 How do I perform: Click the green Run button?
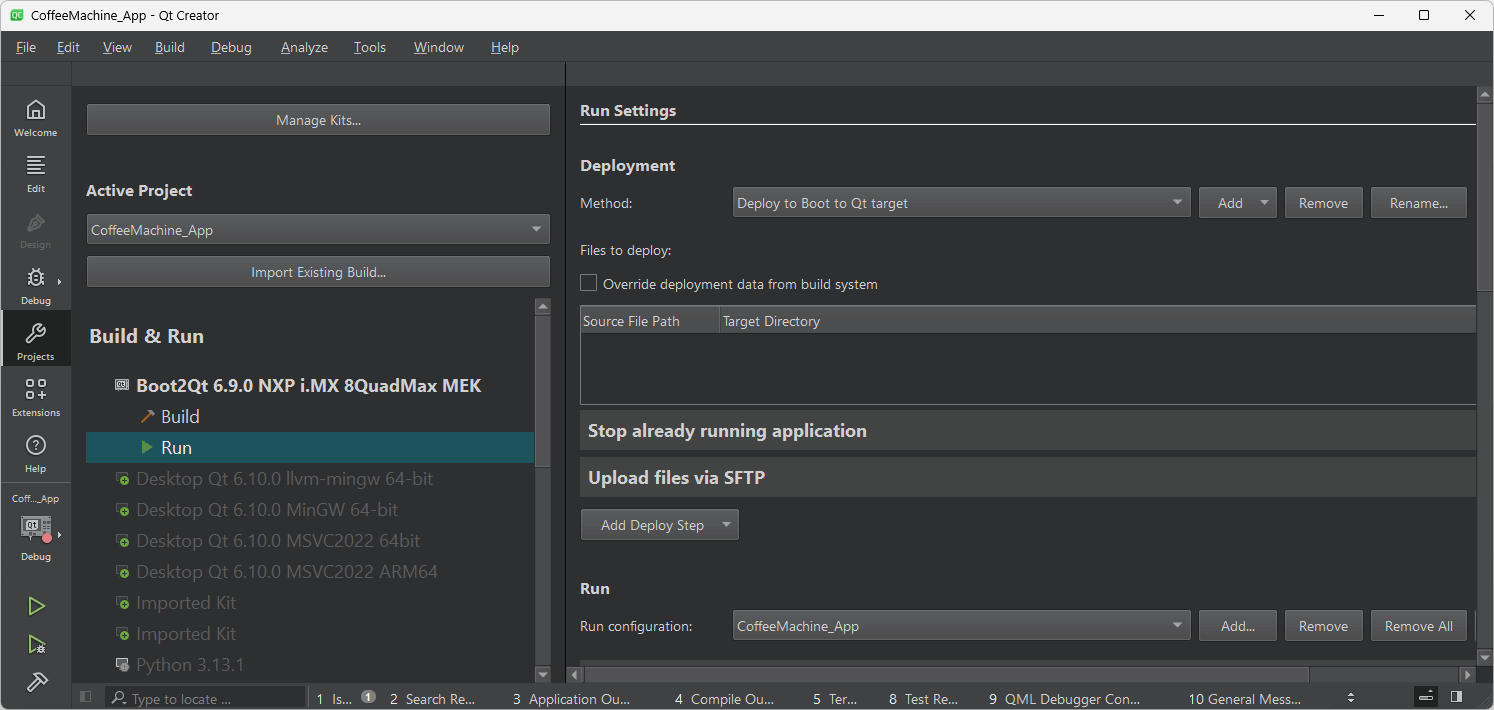point(36,606)
